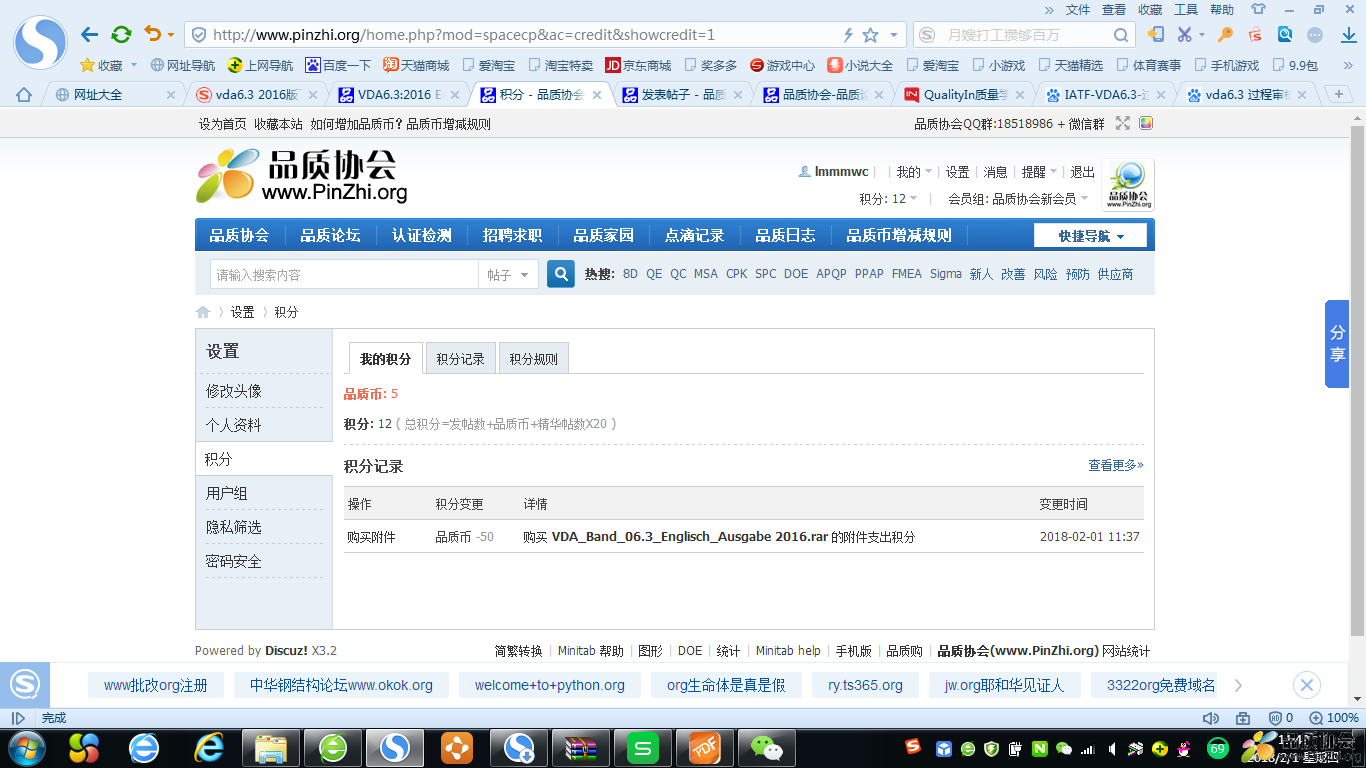Open the PDF reader taskbar icon
The image size is (1366, 768).
click(x=705, y=747)
